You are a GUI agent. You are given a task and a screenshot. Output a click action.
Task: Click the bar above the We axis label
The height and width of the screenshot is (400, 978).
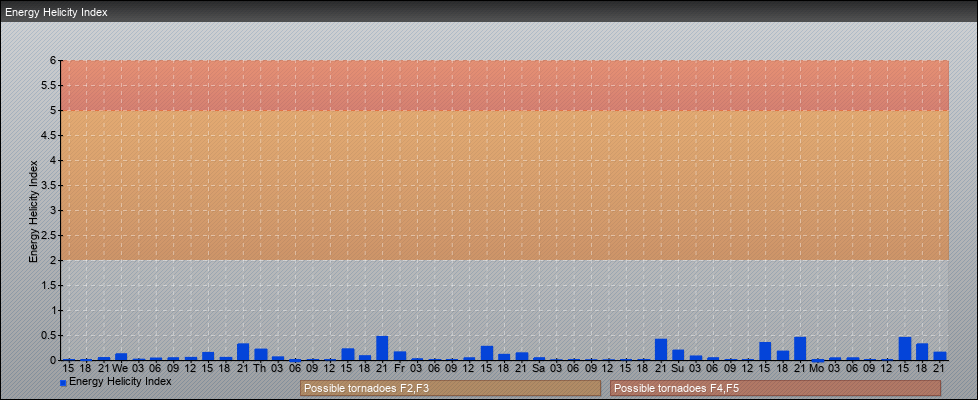click(121, 357)
